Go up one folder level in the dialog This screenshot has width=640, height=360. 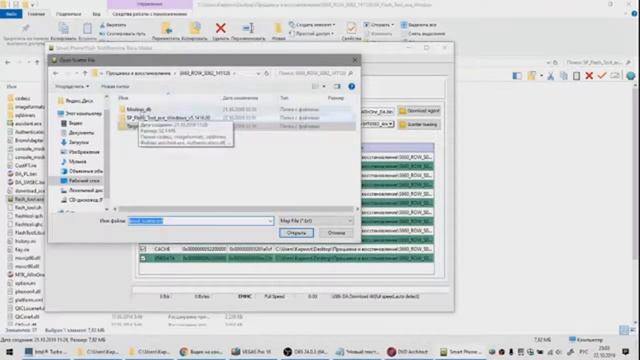85,73
